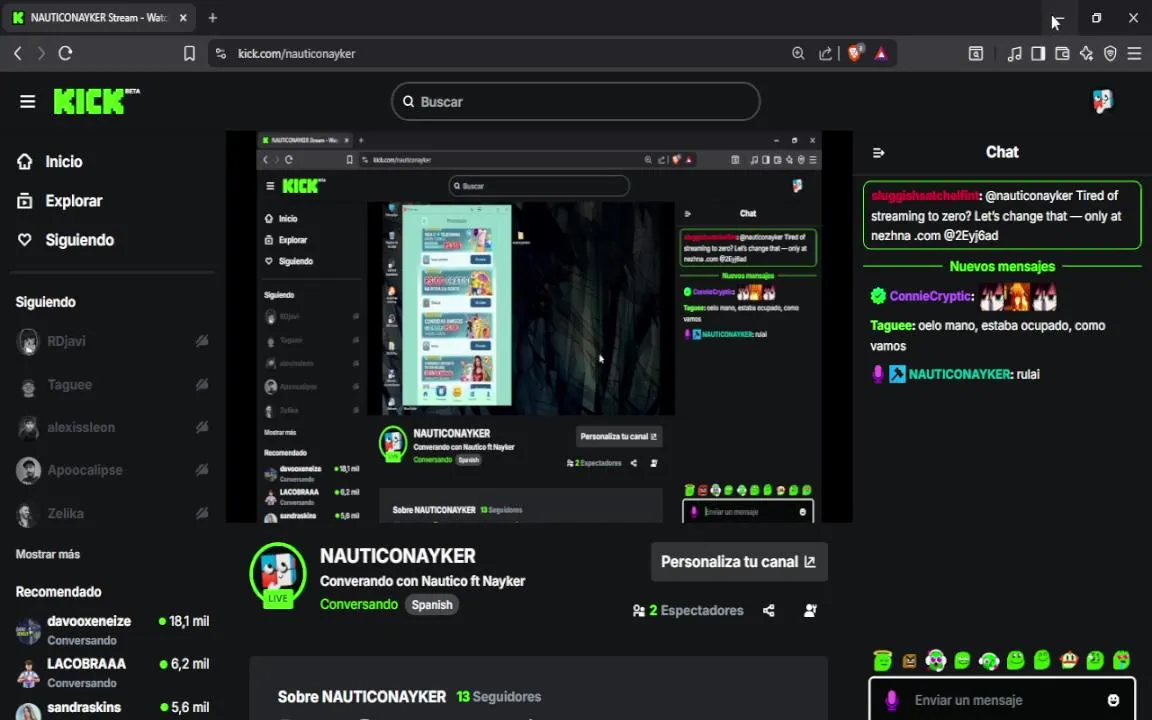The height and width of the screenshot is (720, 1152).
Task: Click the Kick logo
Action: tap(96, 101)
